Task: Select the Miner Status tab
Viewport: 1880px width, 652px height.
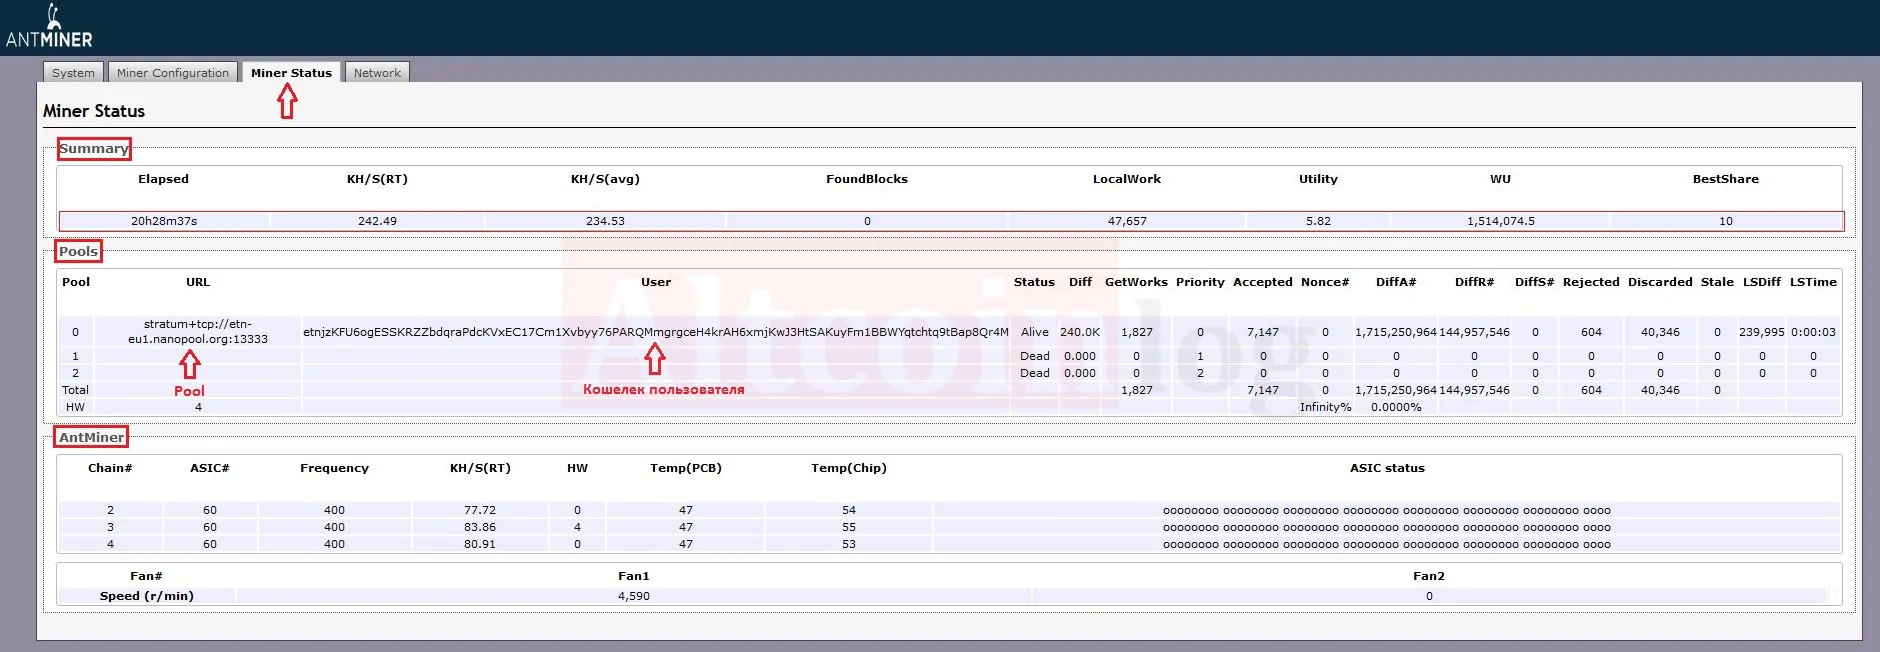Action: (x=291, y=72)
